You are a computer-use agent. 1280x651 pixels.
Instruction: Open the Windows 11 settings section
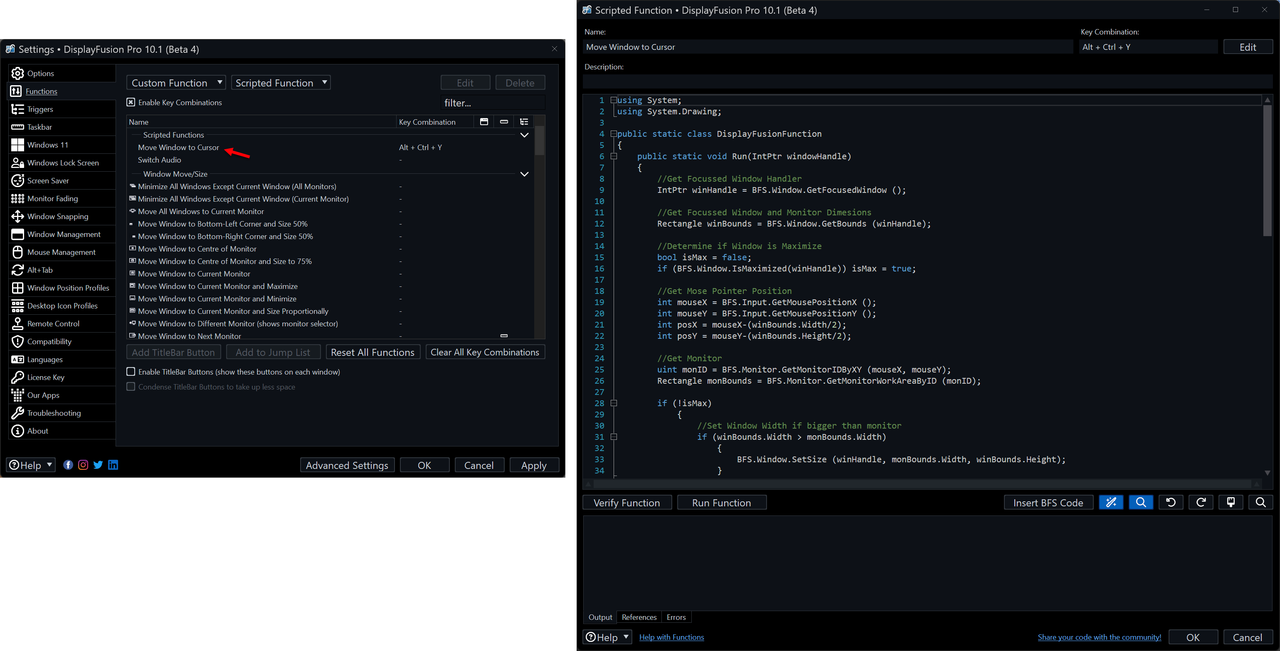pos(61,145)
